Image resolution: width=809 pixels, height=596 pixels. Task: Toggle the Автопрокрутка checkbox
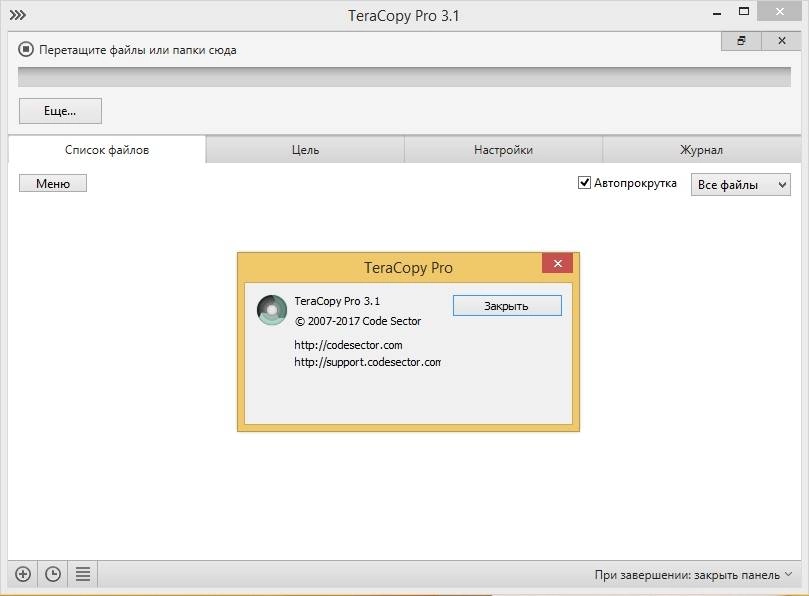(584, 183)
